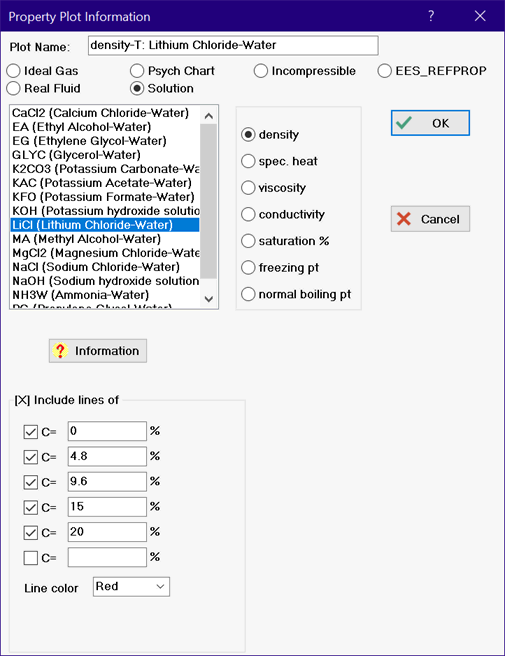Viewport: 505px width, 656px height.
Task: Select EG (Ethylene Glycol-Water) in the list
Action: click(89, 141)
